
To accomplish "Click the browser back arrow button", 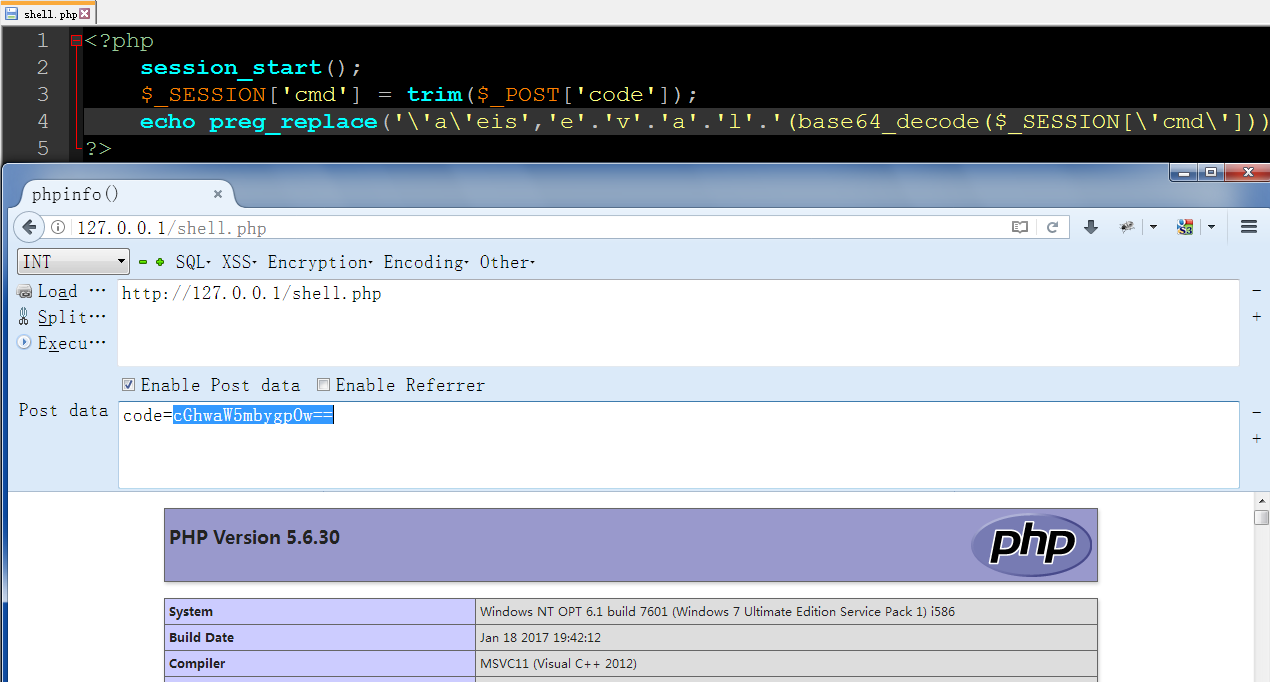I will click(29, 227).
